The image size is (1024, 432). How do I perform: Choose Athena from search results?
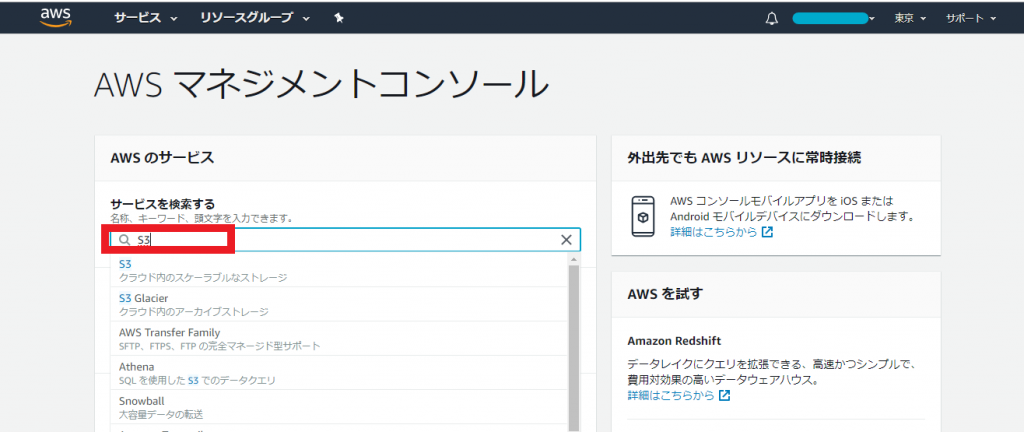339,373
